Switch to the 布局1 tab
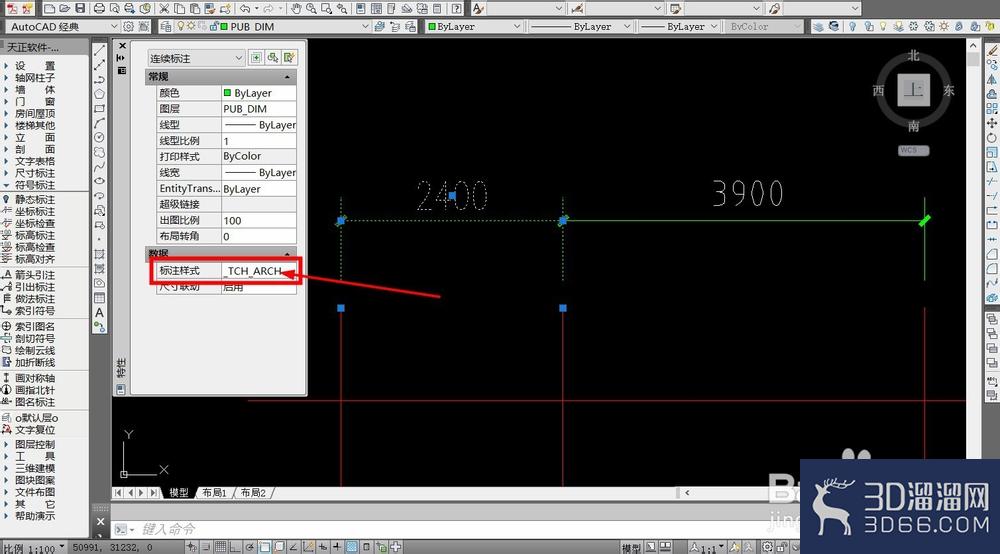1000x554 pixels. click(214, 493)
